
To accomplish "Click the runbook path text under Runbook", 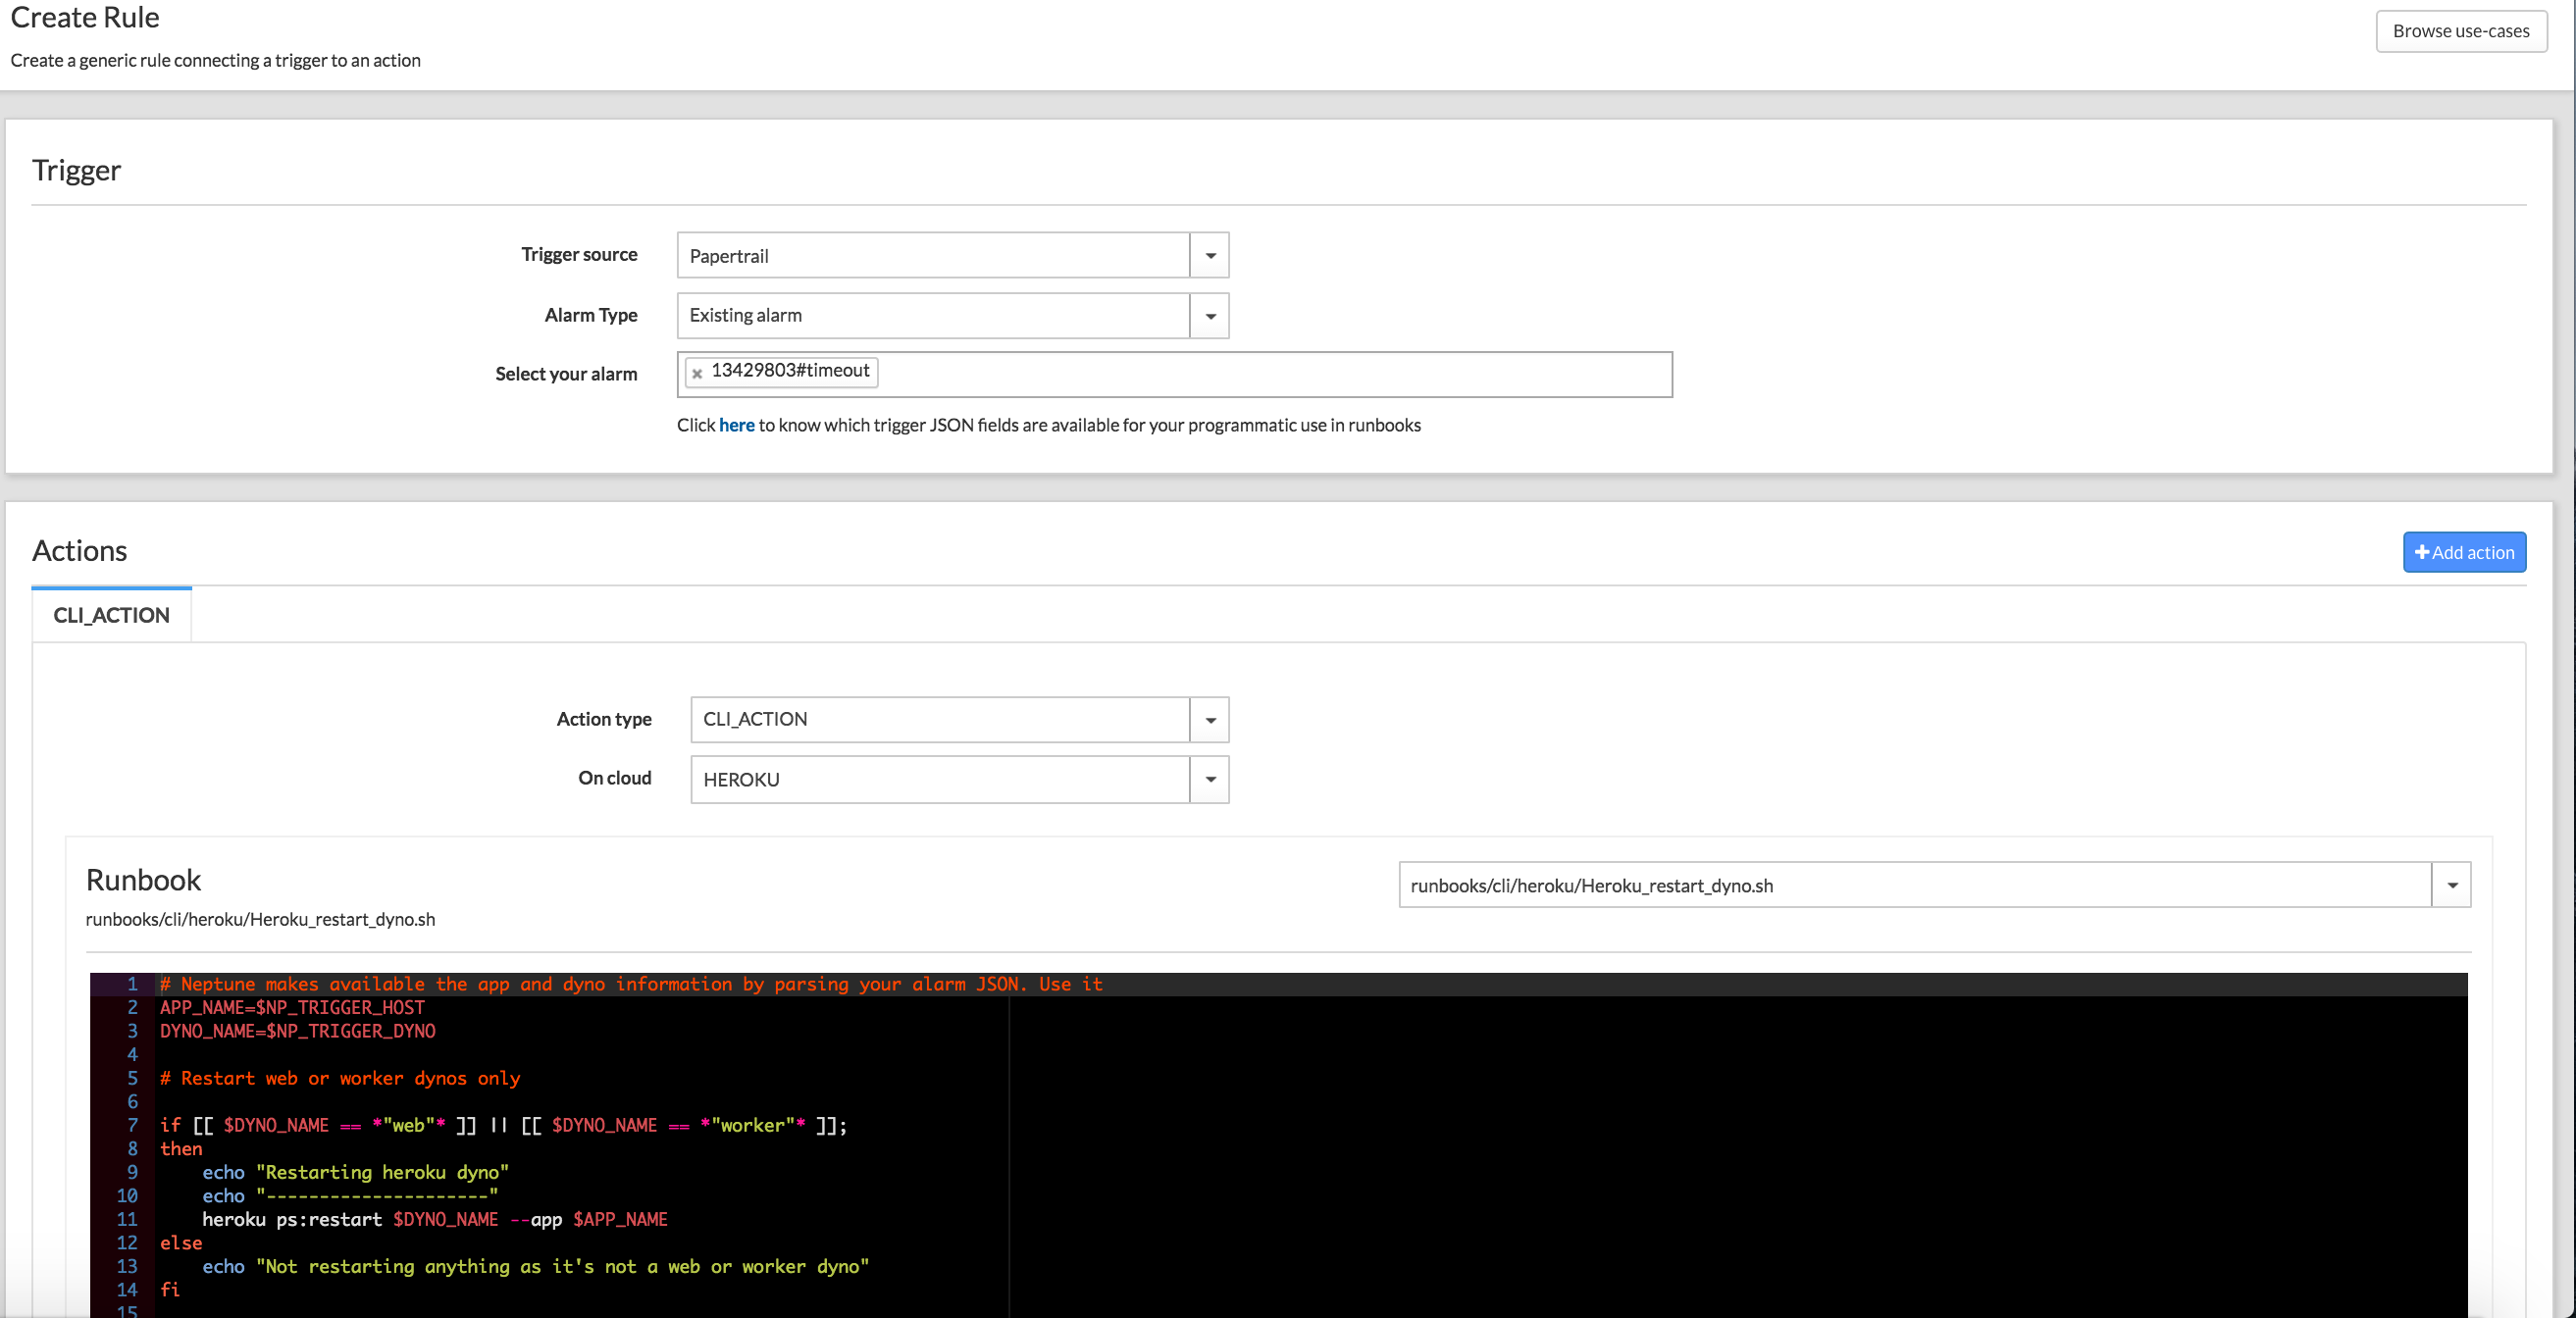I will 260,919.
